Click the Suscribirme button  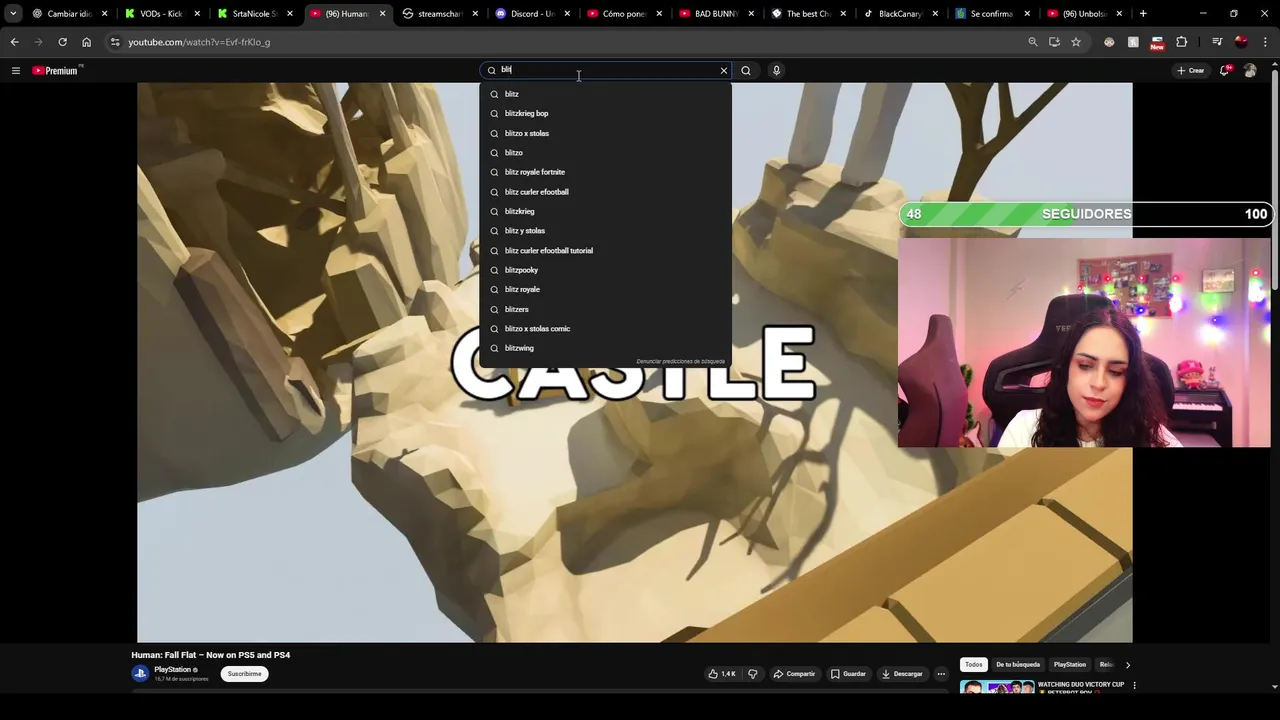click(244, 674)
